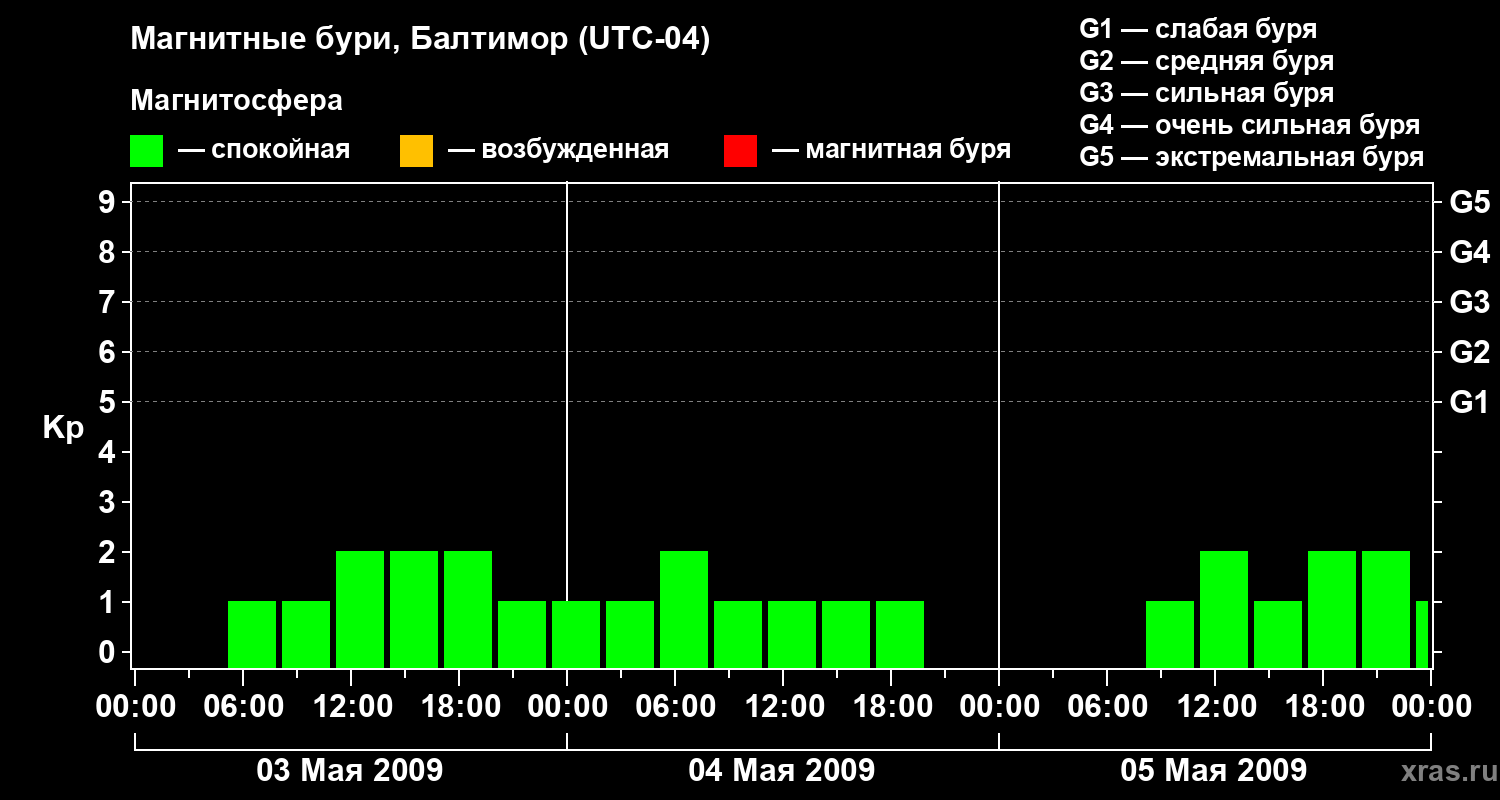Click the legend label '— спокойная'
The width and height of the screenshot is (1500, 800).
click(x=264, y=150)
